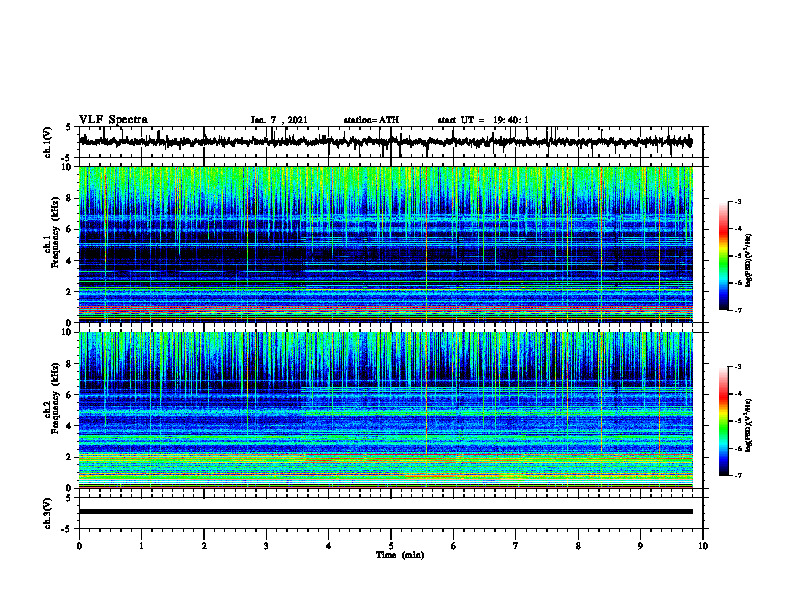Image resolution: width=792 pixels, height=612 pixels.
Task: Click inside the ch.1 spectrogram panel
Action: coord(386,244)
